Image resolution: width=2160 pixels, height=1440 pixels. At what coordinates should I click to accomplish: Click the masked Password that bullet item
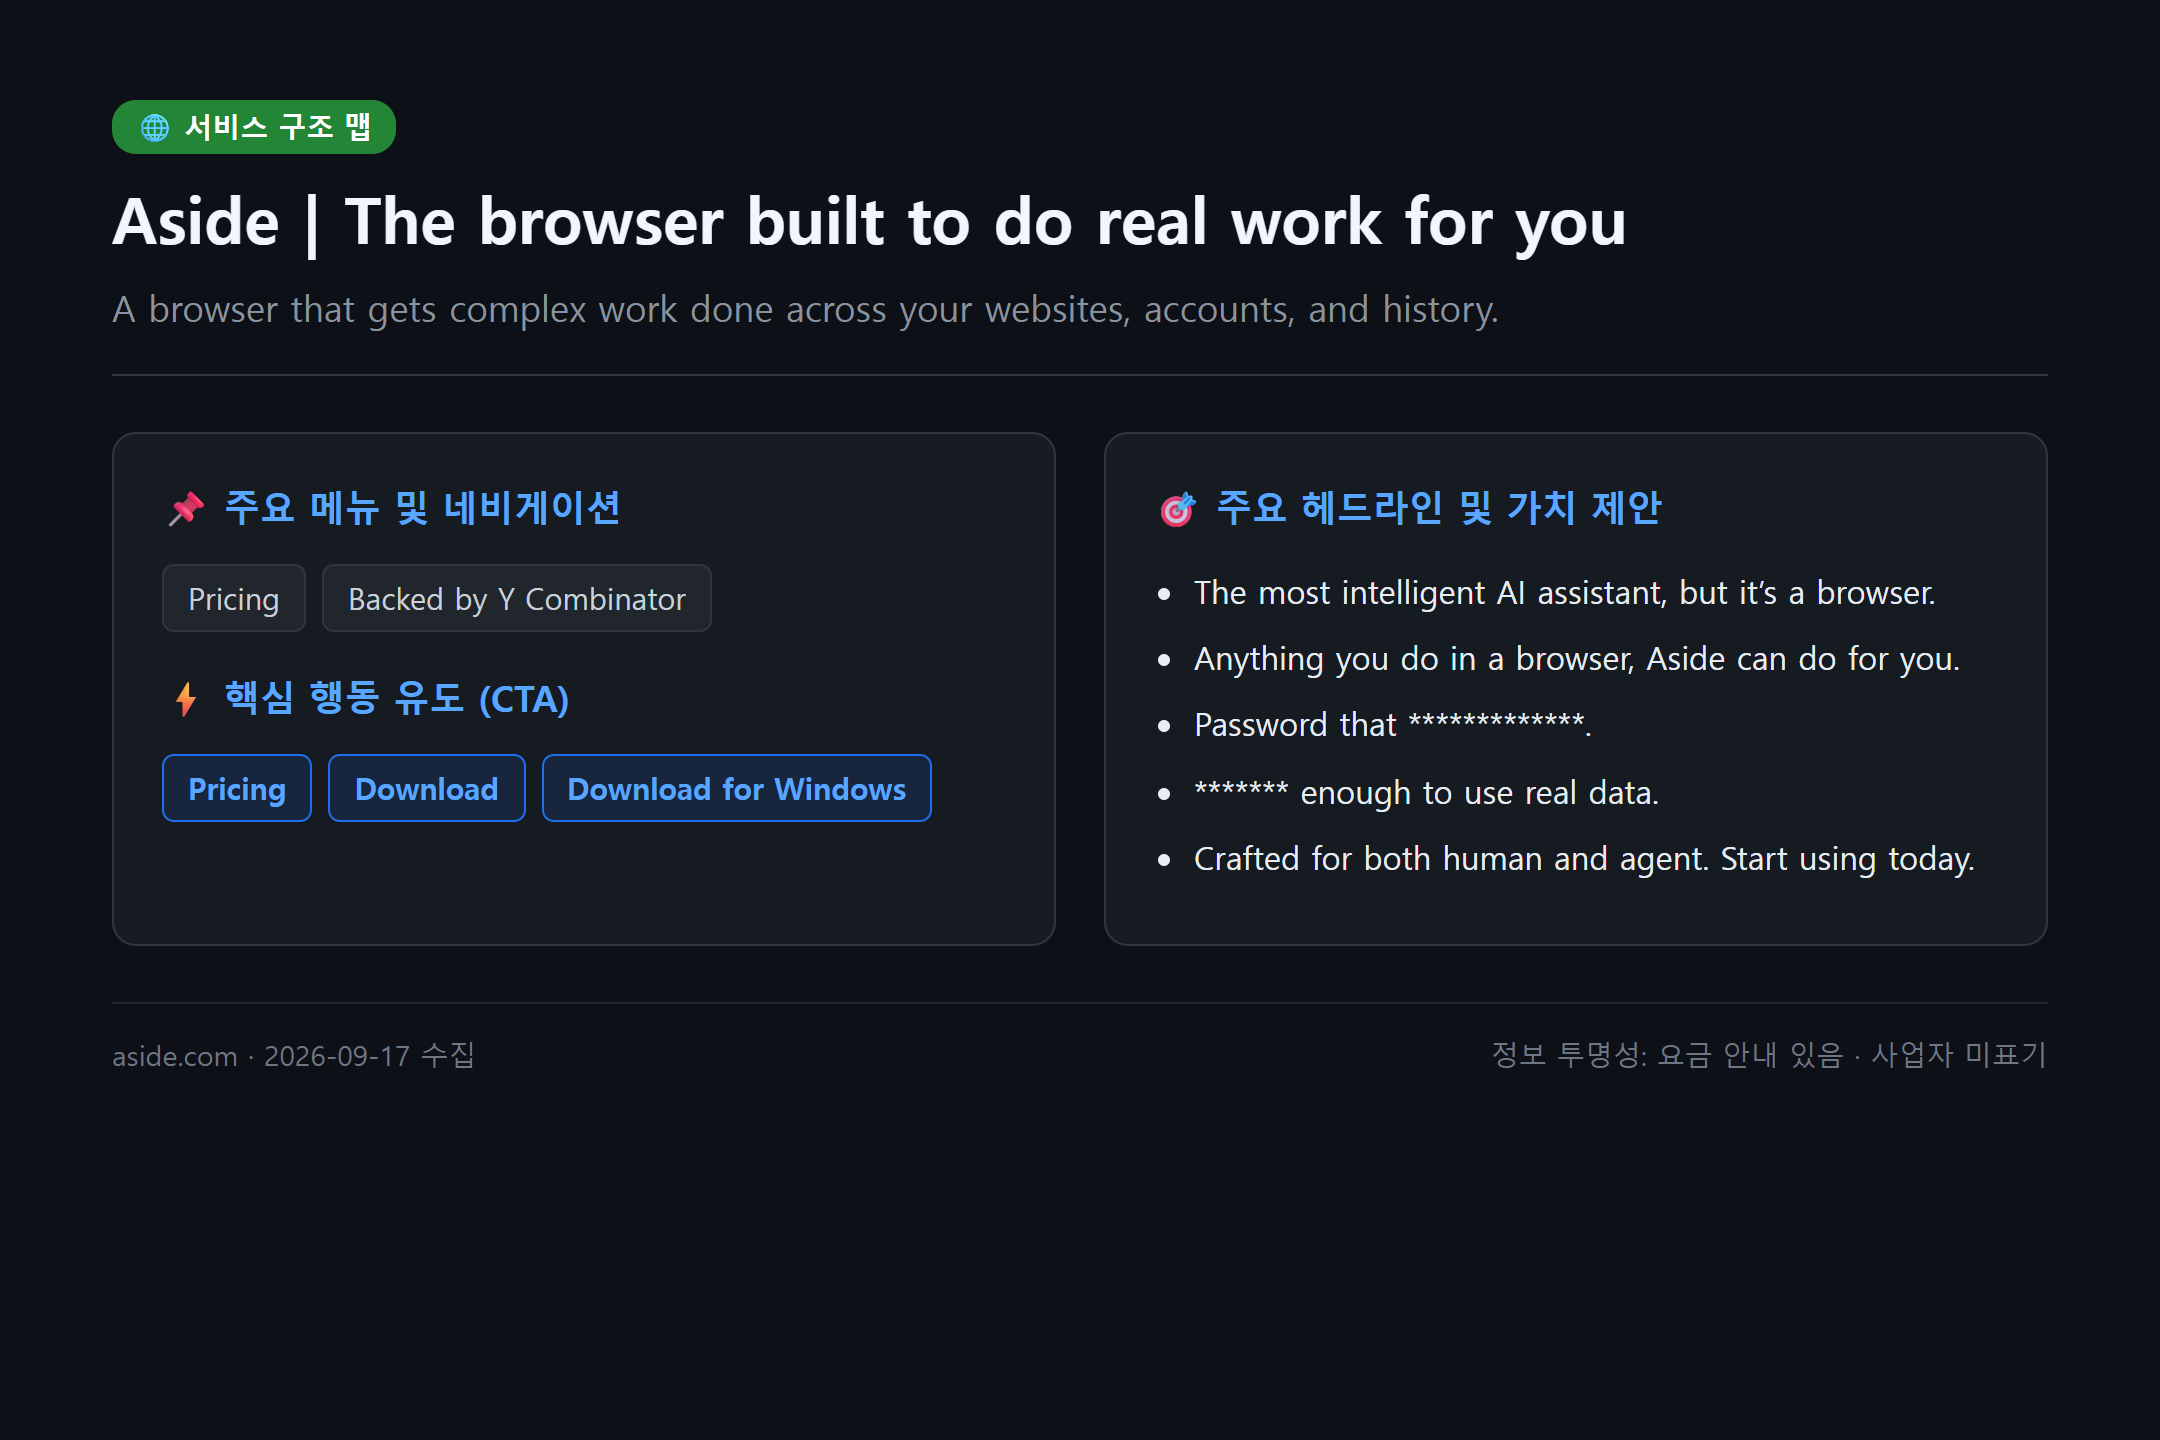1393,725
